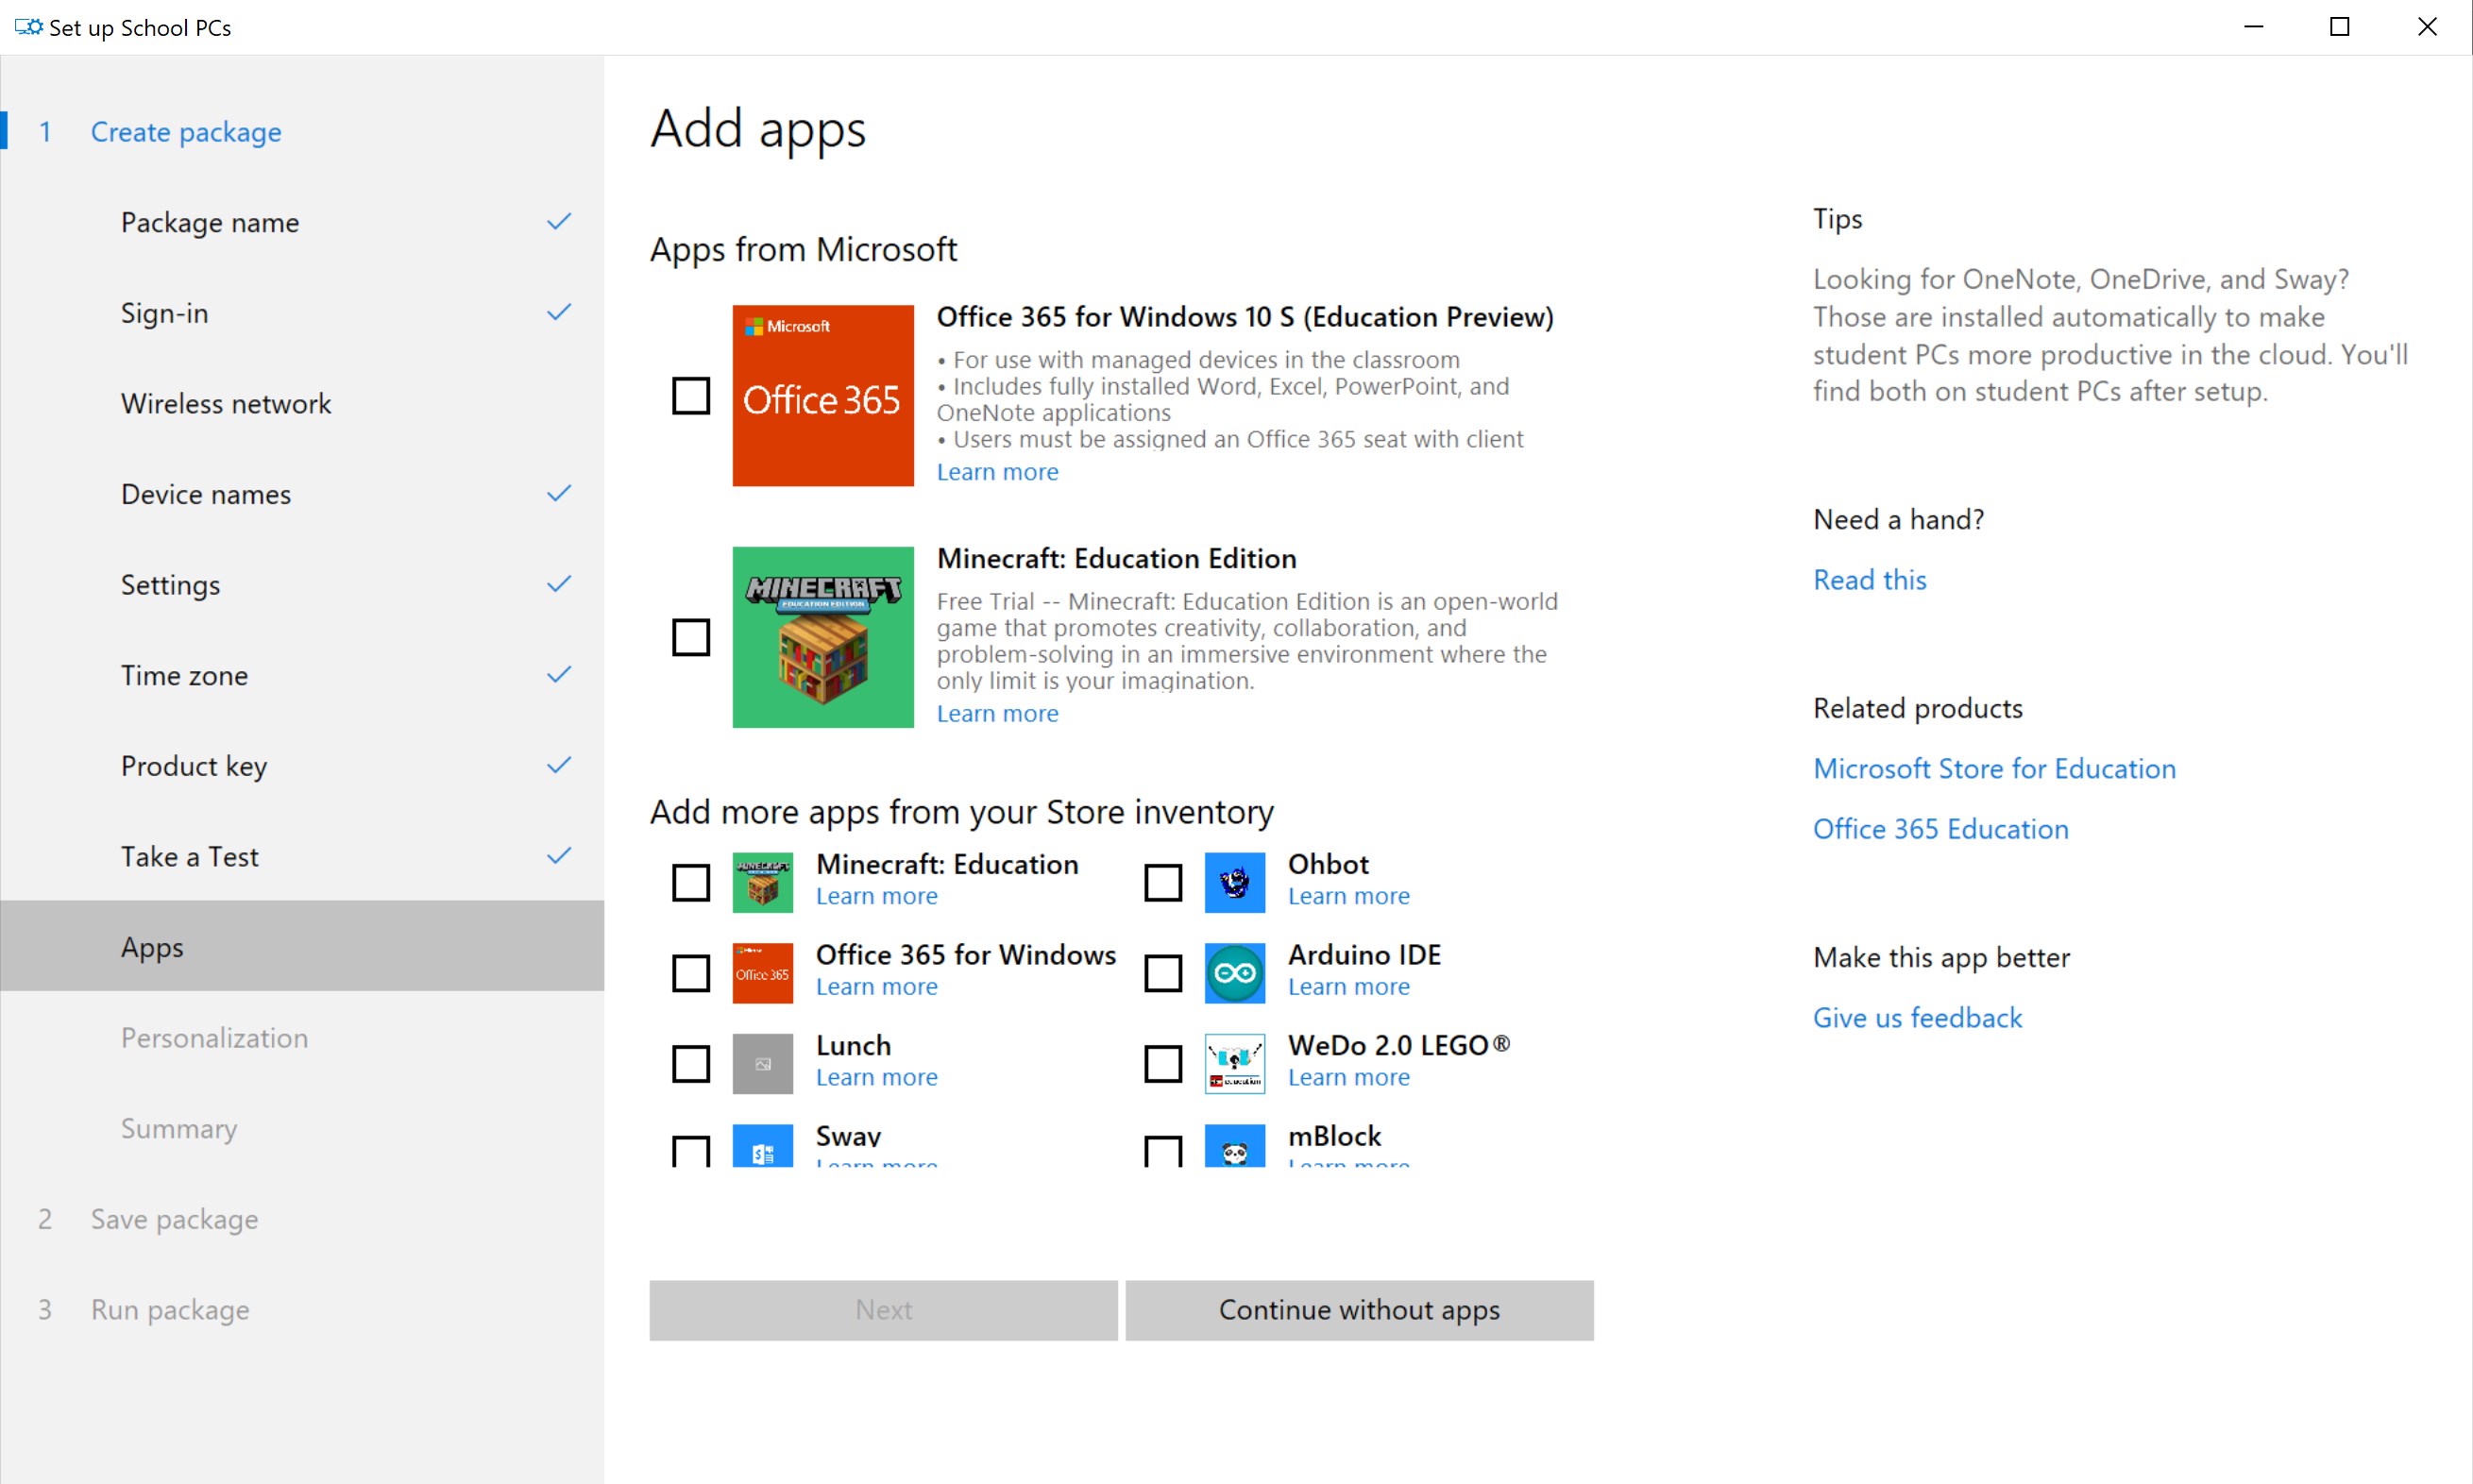
Task: Click the Ohbot app icon
Action: (1234, 881)
